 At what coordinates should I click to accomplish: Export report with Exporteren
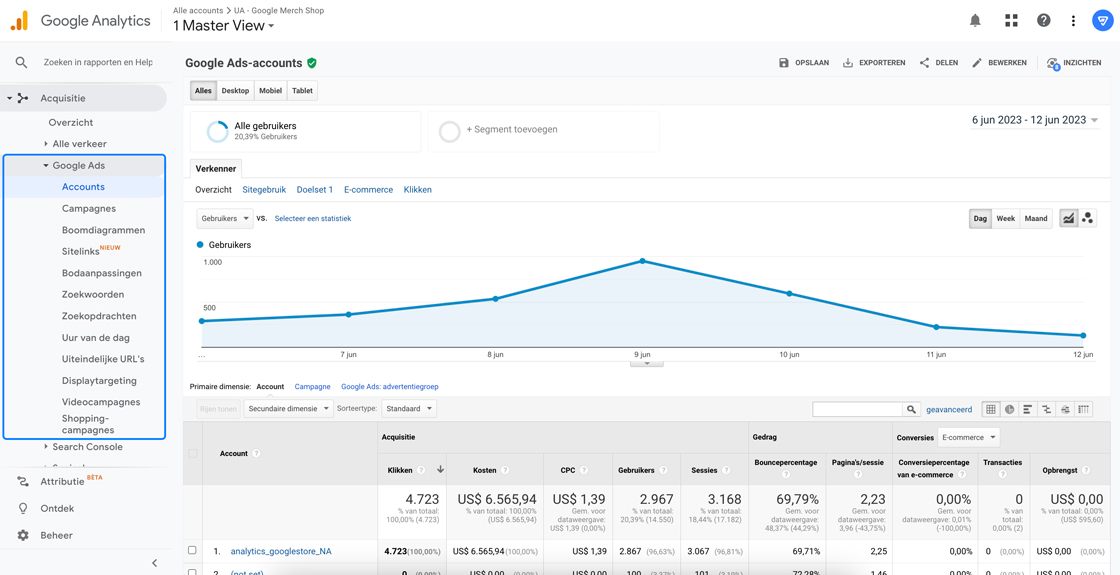point(874,63)
